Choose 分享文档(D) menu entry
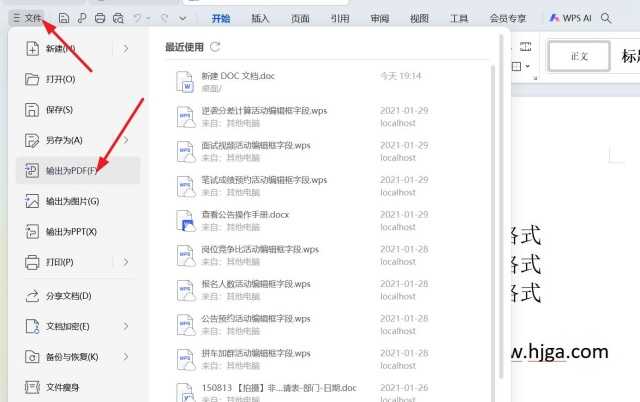Viewport: 640px width, 402px height. point(78,296)
